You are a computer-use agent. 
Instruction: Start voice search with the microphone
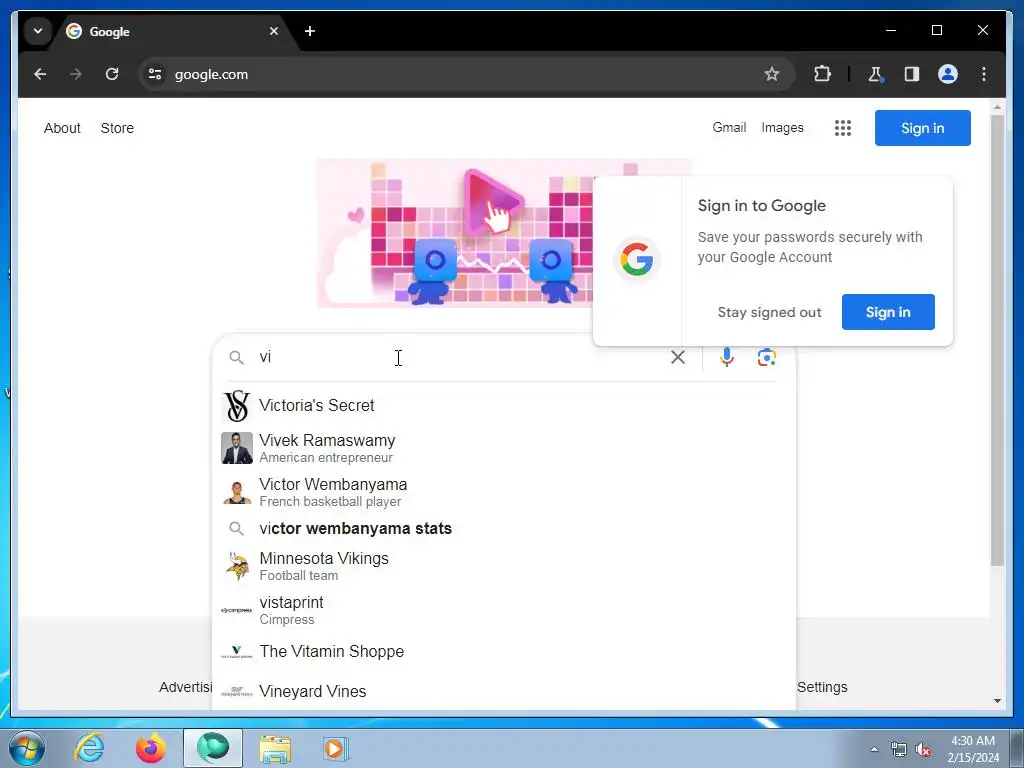click(x=727, y=357)
